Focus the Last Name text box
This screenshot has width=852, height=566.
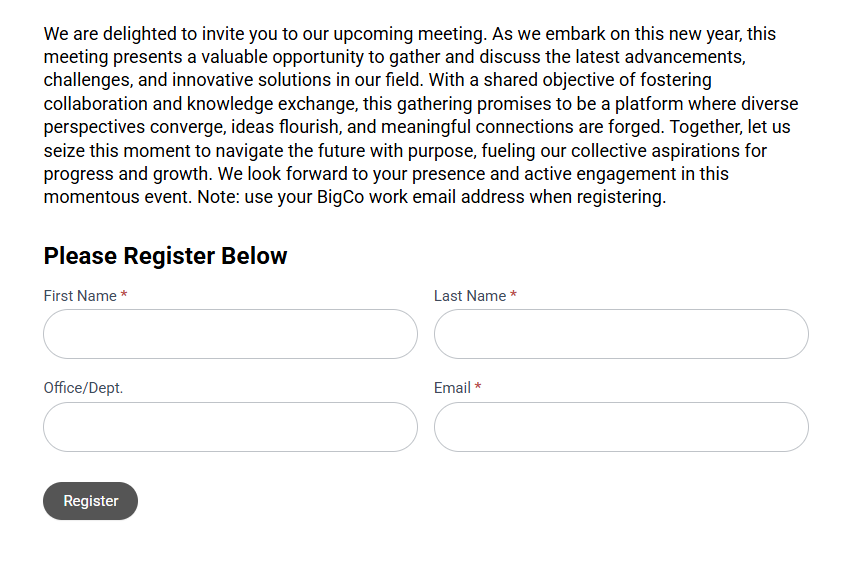621,334
